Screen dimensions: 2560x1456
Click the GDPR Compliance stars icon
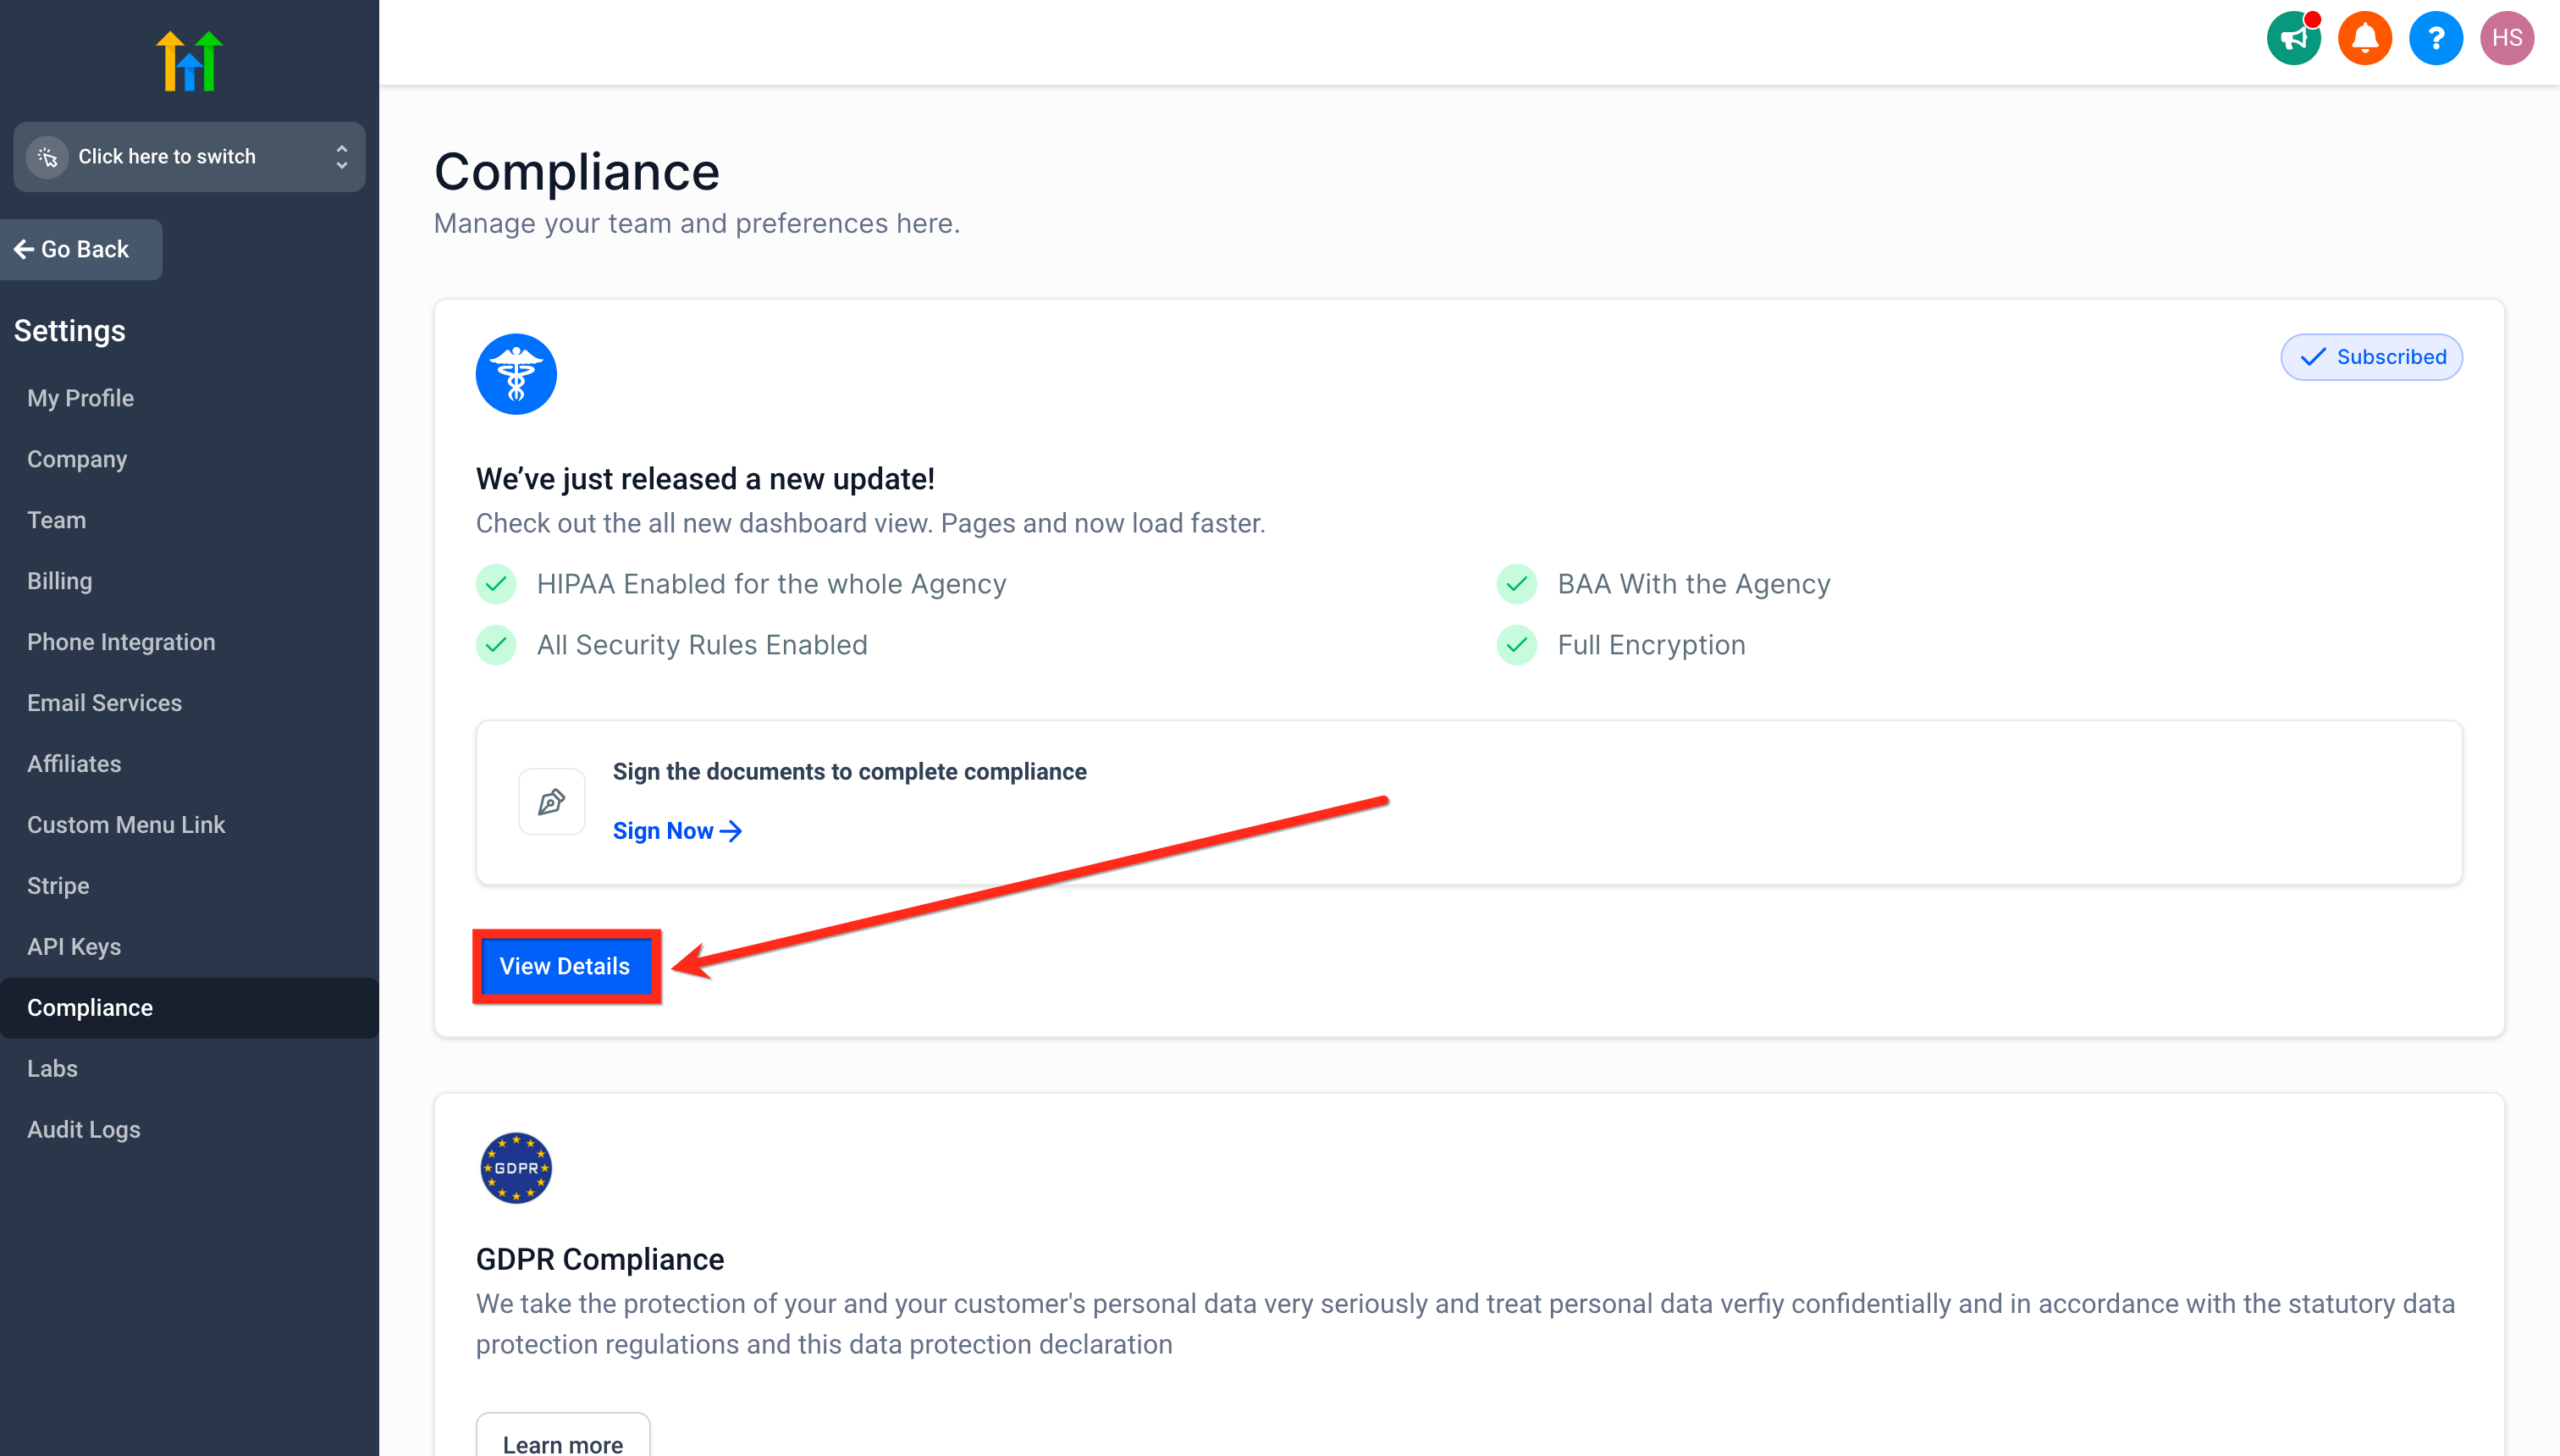(515, 1167)
